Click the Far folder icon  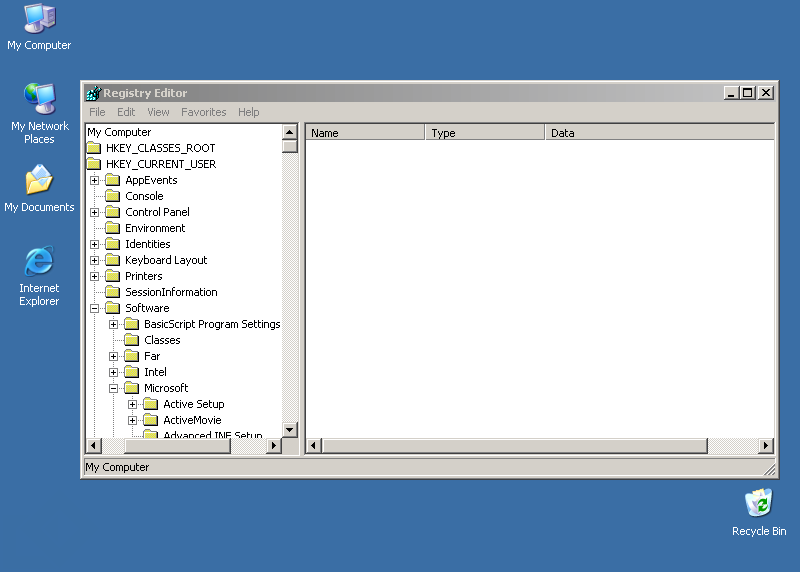[x=132, y=356]
